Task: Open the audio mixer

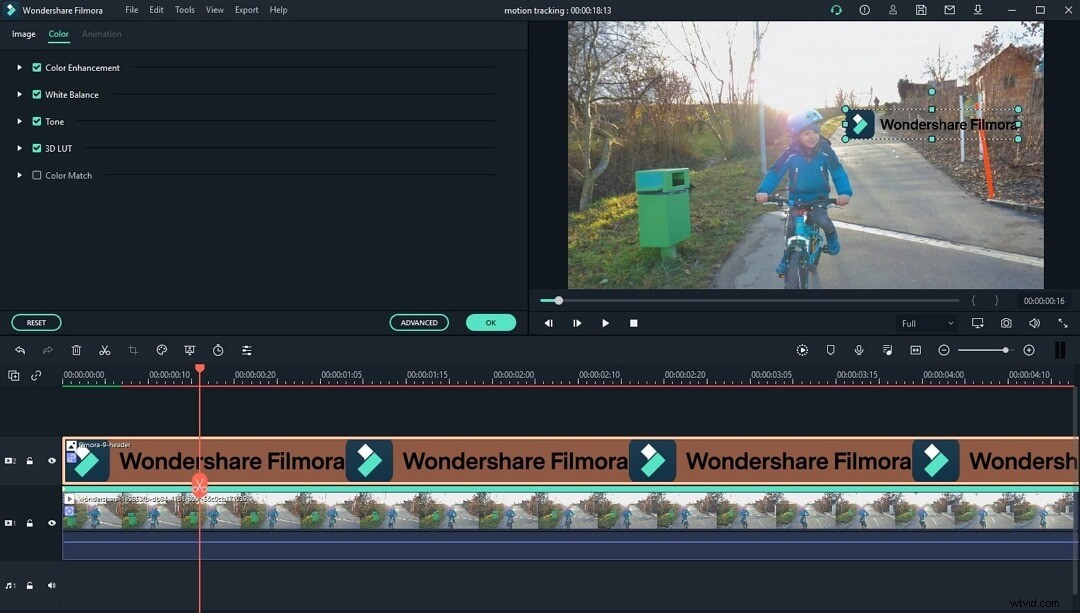Action: point(887,350)
